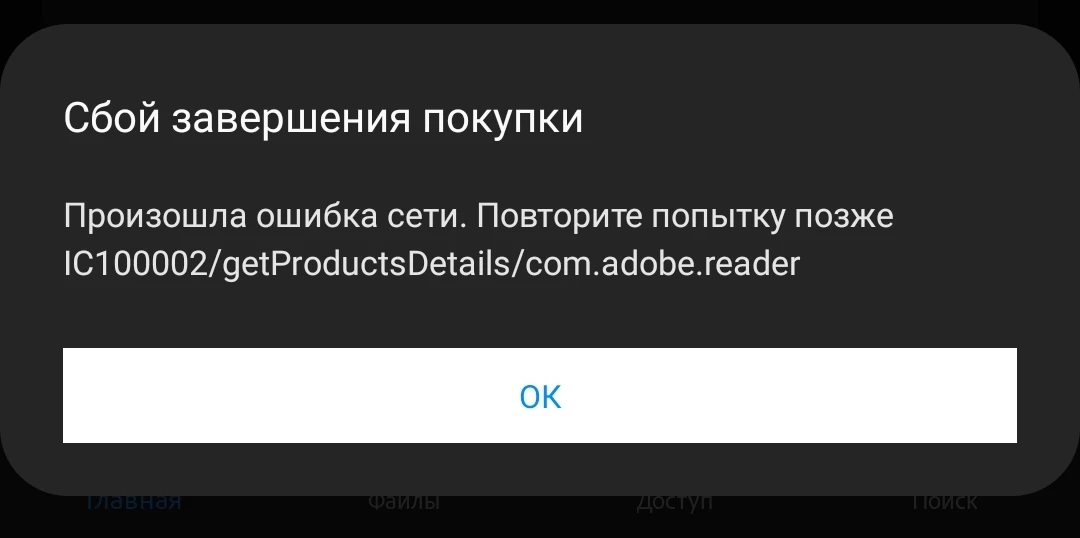Screen dimensions: 1080x538
Task: Click the word 'покупки' in the title
Action: (x=503, y=120)
